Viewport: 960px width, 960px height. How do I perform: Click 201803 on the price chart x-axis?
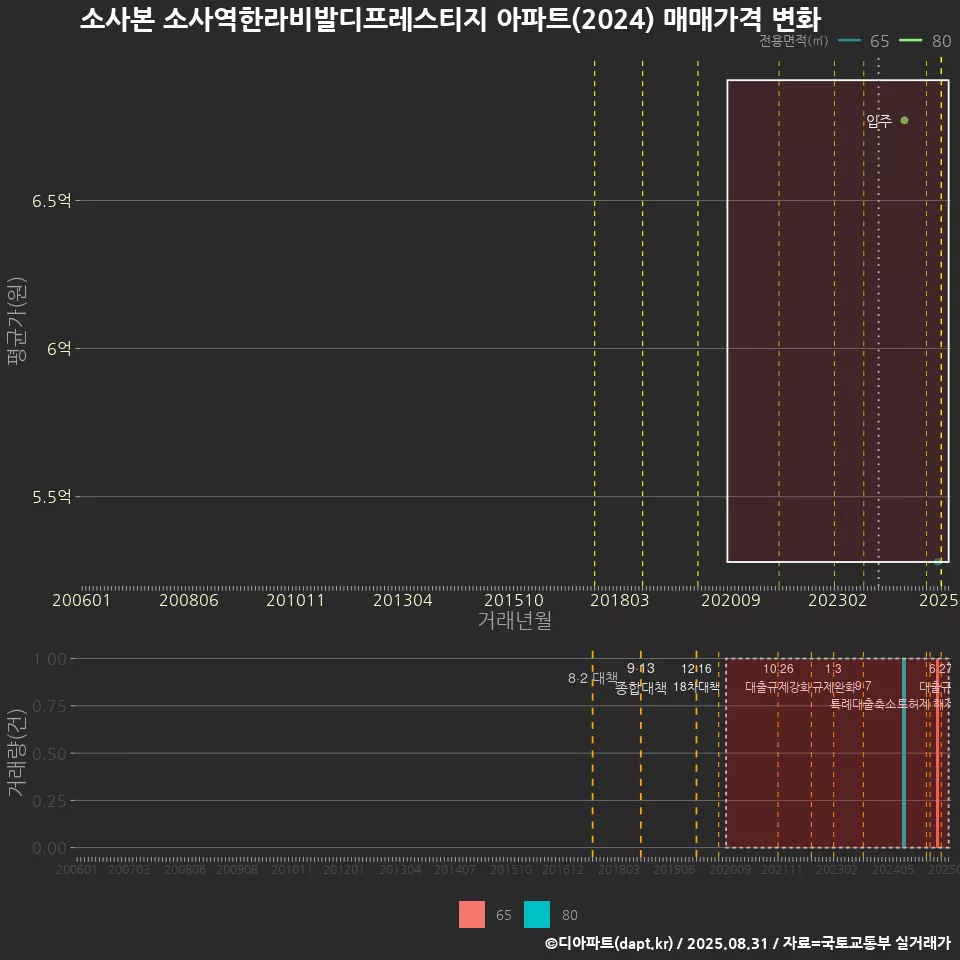620,600
